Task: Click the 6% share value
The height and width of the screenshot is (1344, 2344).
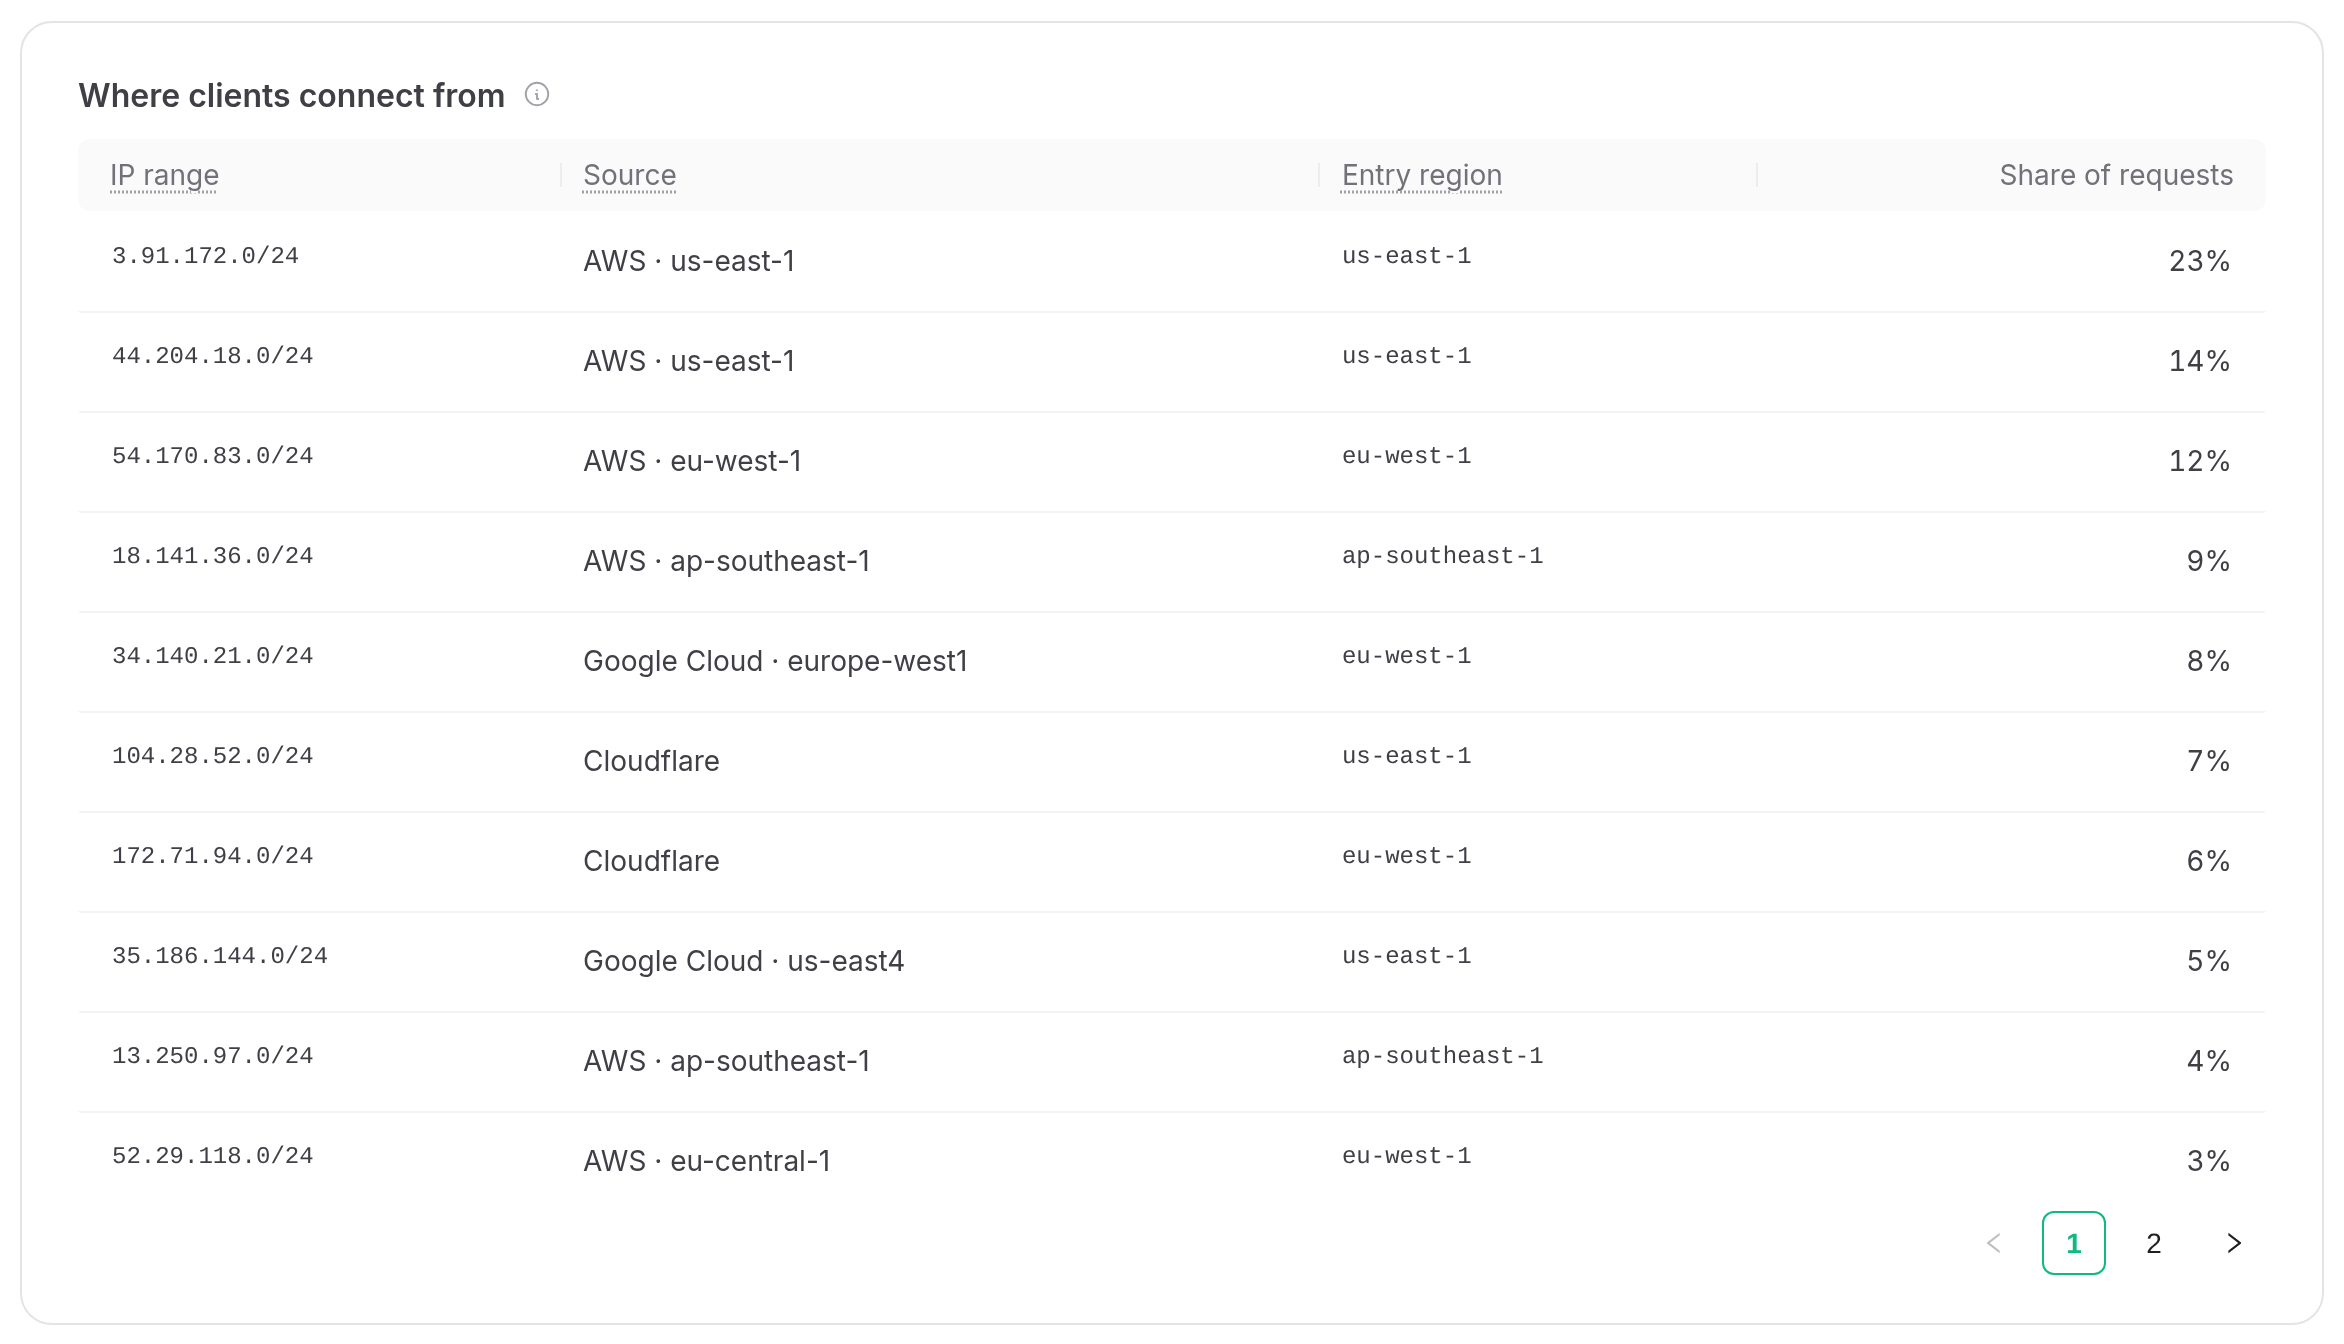Action: [2209, 861]
